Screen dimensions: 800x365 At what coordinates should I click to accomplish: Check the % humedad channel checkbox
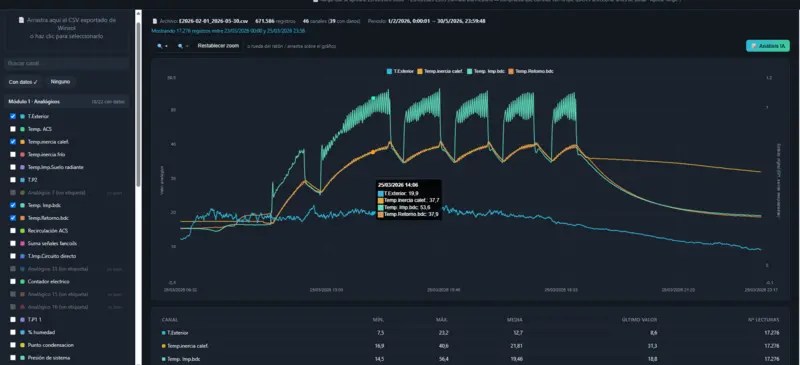[x=13, y=332]
